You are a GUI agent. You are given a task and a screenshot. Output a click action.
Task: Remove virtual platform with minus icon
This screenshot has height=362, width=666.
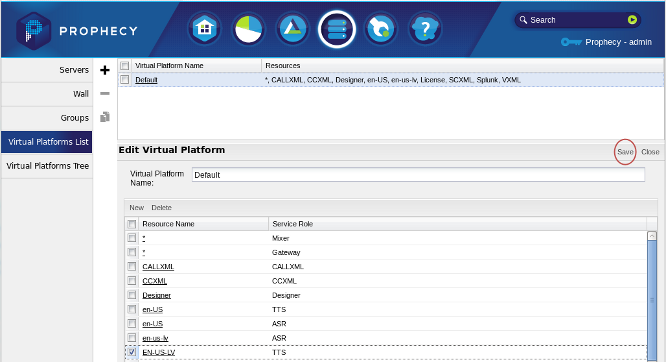coord(105,93)
